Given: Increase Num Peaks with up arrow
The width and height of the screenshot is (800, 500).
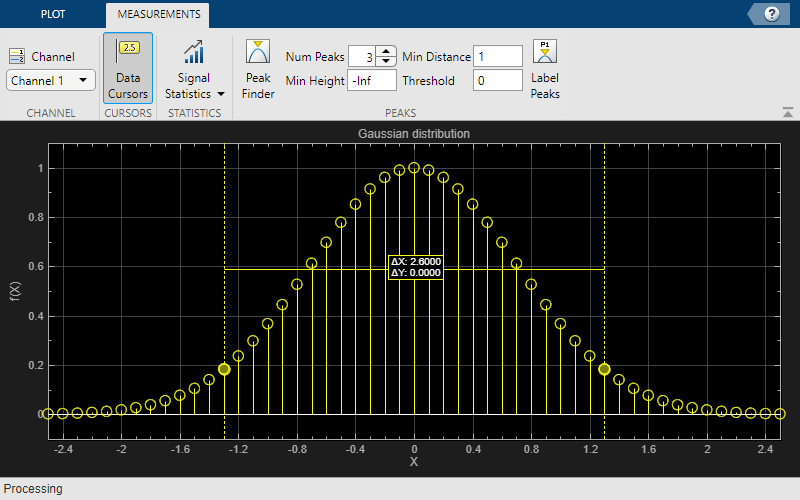Looking at the screenshot, I should coord(386,52).
